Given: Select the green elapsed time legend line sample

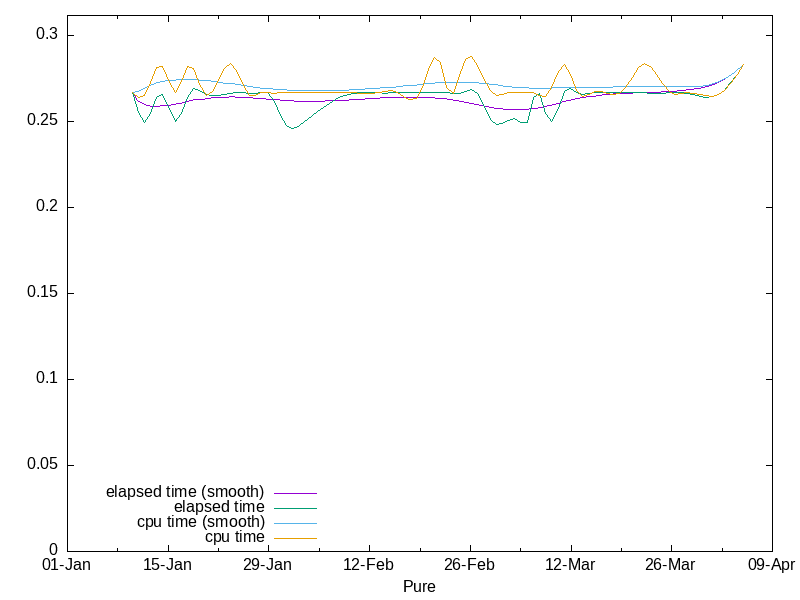Looking at the screenshot, I should pos(296,508).
